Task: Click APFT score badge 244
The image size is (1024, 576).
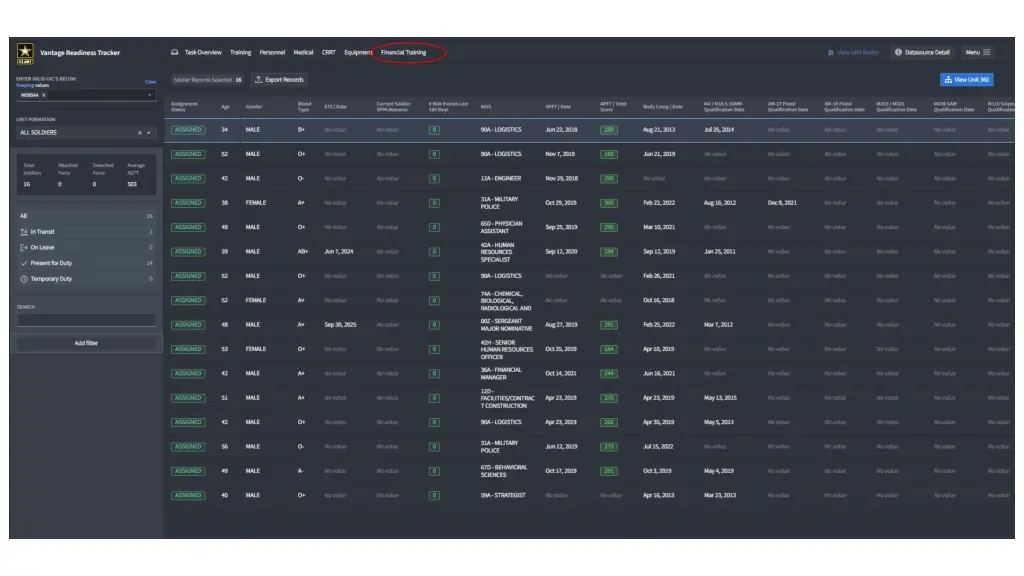Action: 609,374
